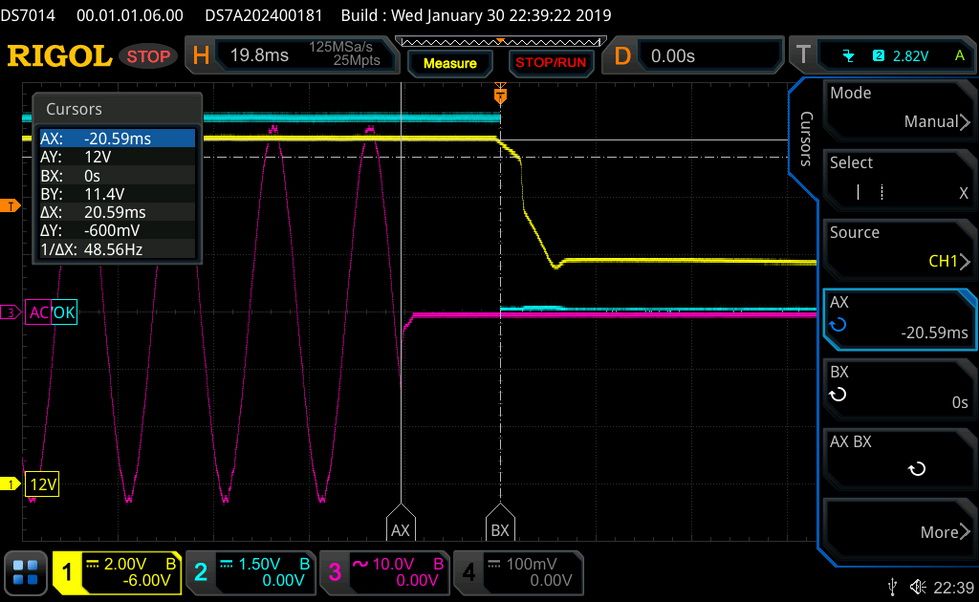
Task: Tap the trigger mode A indicator
Action: pos(960,56)
